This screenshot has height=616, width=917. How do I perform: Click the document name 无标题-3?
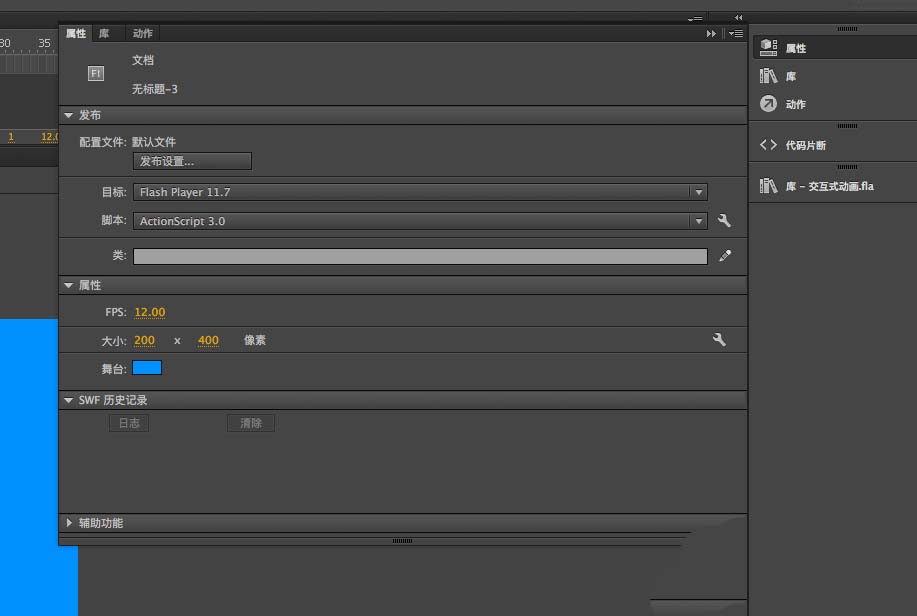154,89
